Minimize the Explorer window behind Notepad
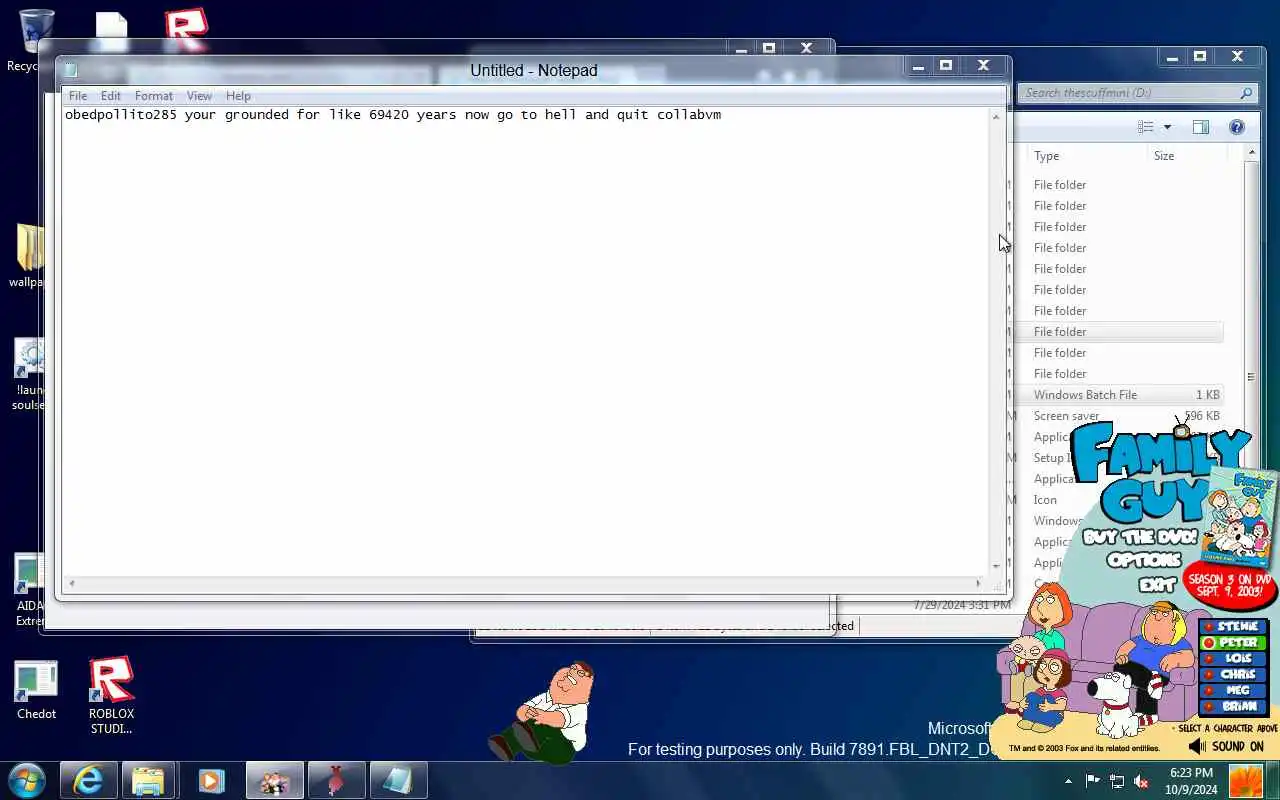Viewport: 1280px width, 800px height. (x=1172, y=57)
